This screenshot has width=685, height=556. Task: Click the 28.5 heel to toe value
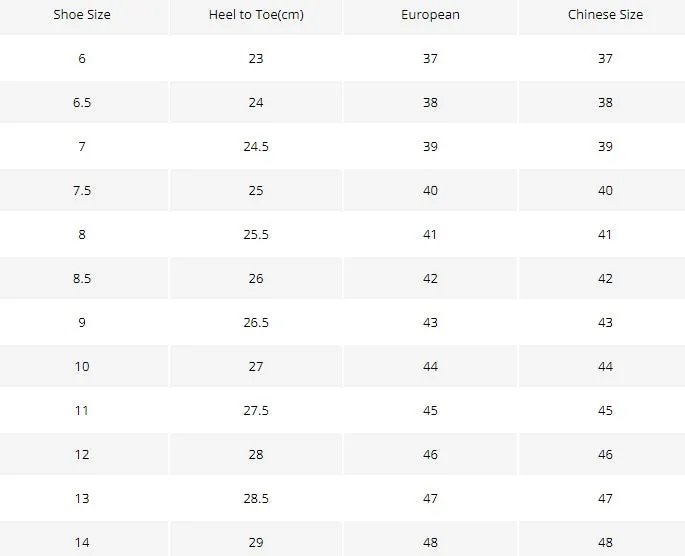click(256, 499)
